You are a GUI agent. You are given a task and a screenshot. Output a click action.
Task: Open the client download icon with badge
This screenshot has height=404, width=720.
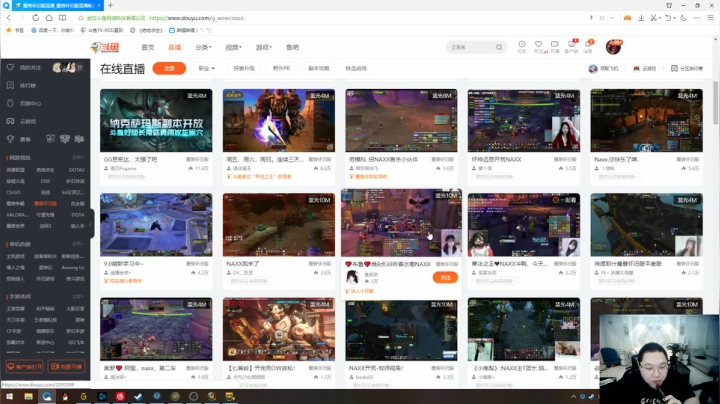coord(571,45)
